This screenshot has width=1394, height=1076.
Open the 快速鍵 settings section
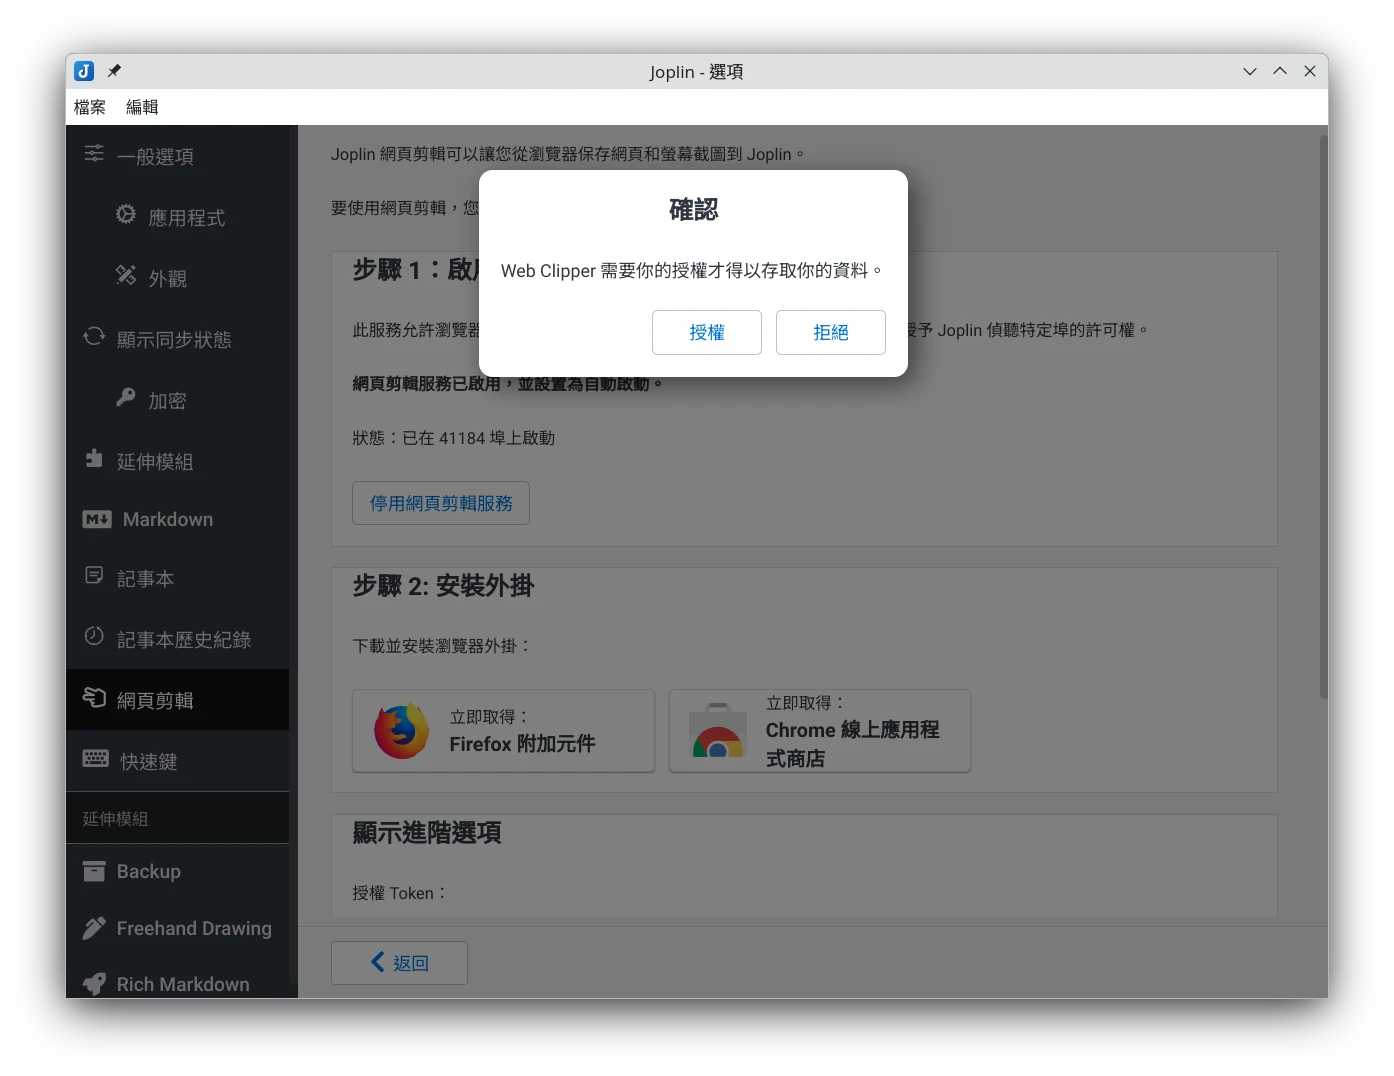pos(178,761)
